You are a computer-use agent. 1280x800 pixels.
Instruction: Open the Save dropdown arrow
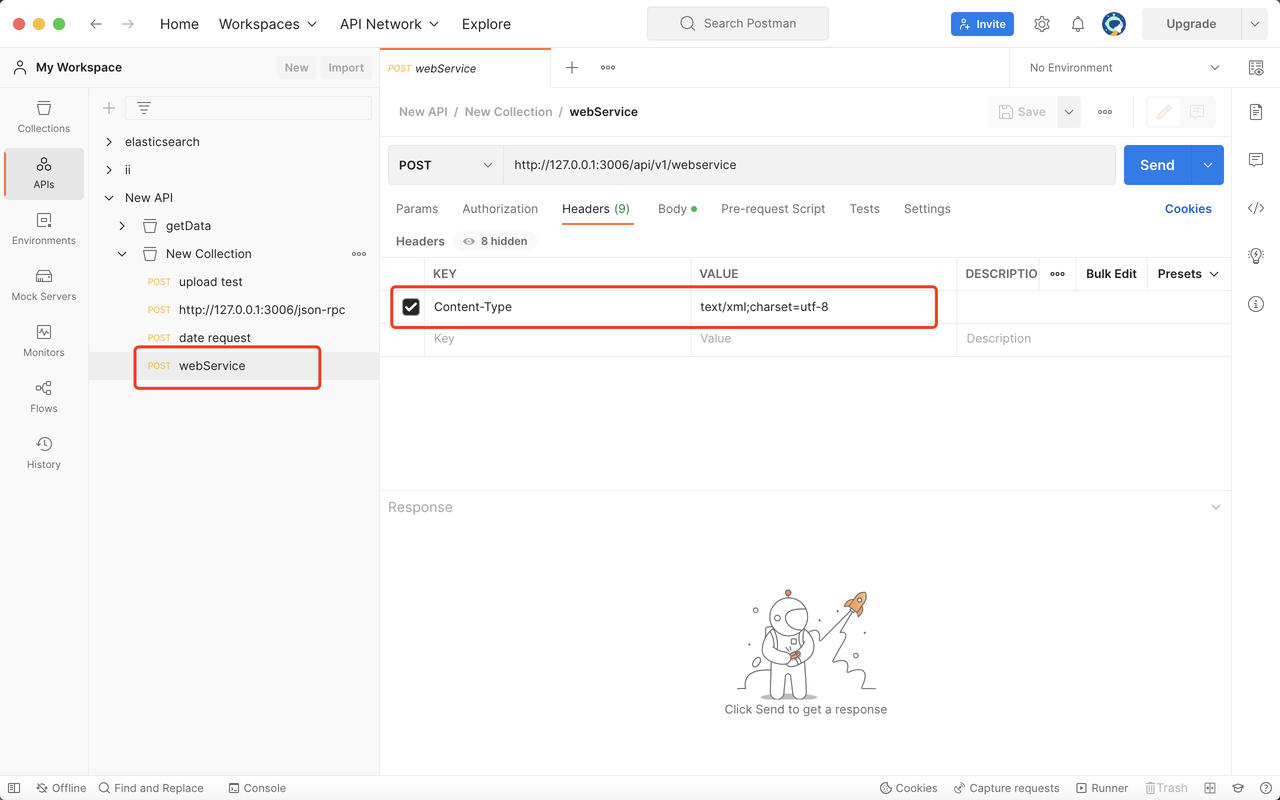click(x=1069, y=112)
